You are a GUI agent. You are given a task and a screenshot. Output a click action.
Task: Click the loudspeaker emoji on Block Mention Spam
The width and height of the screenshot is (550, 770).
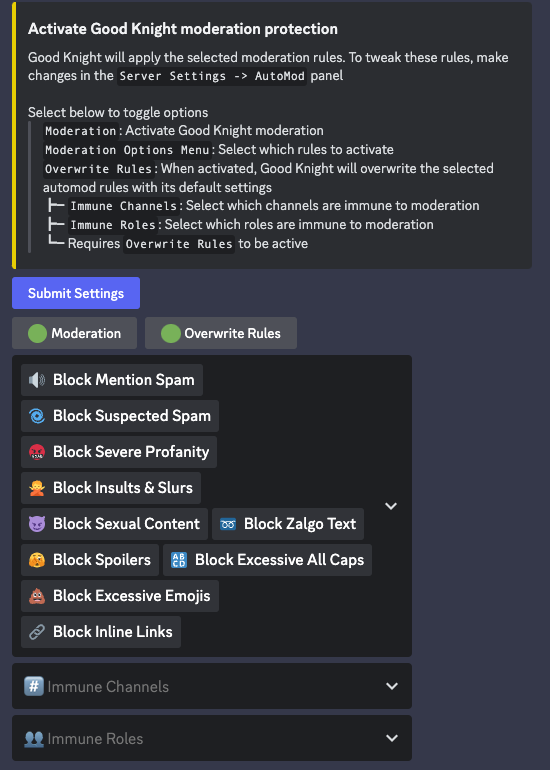coord(37,380)
